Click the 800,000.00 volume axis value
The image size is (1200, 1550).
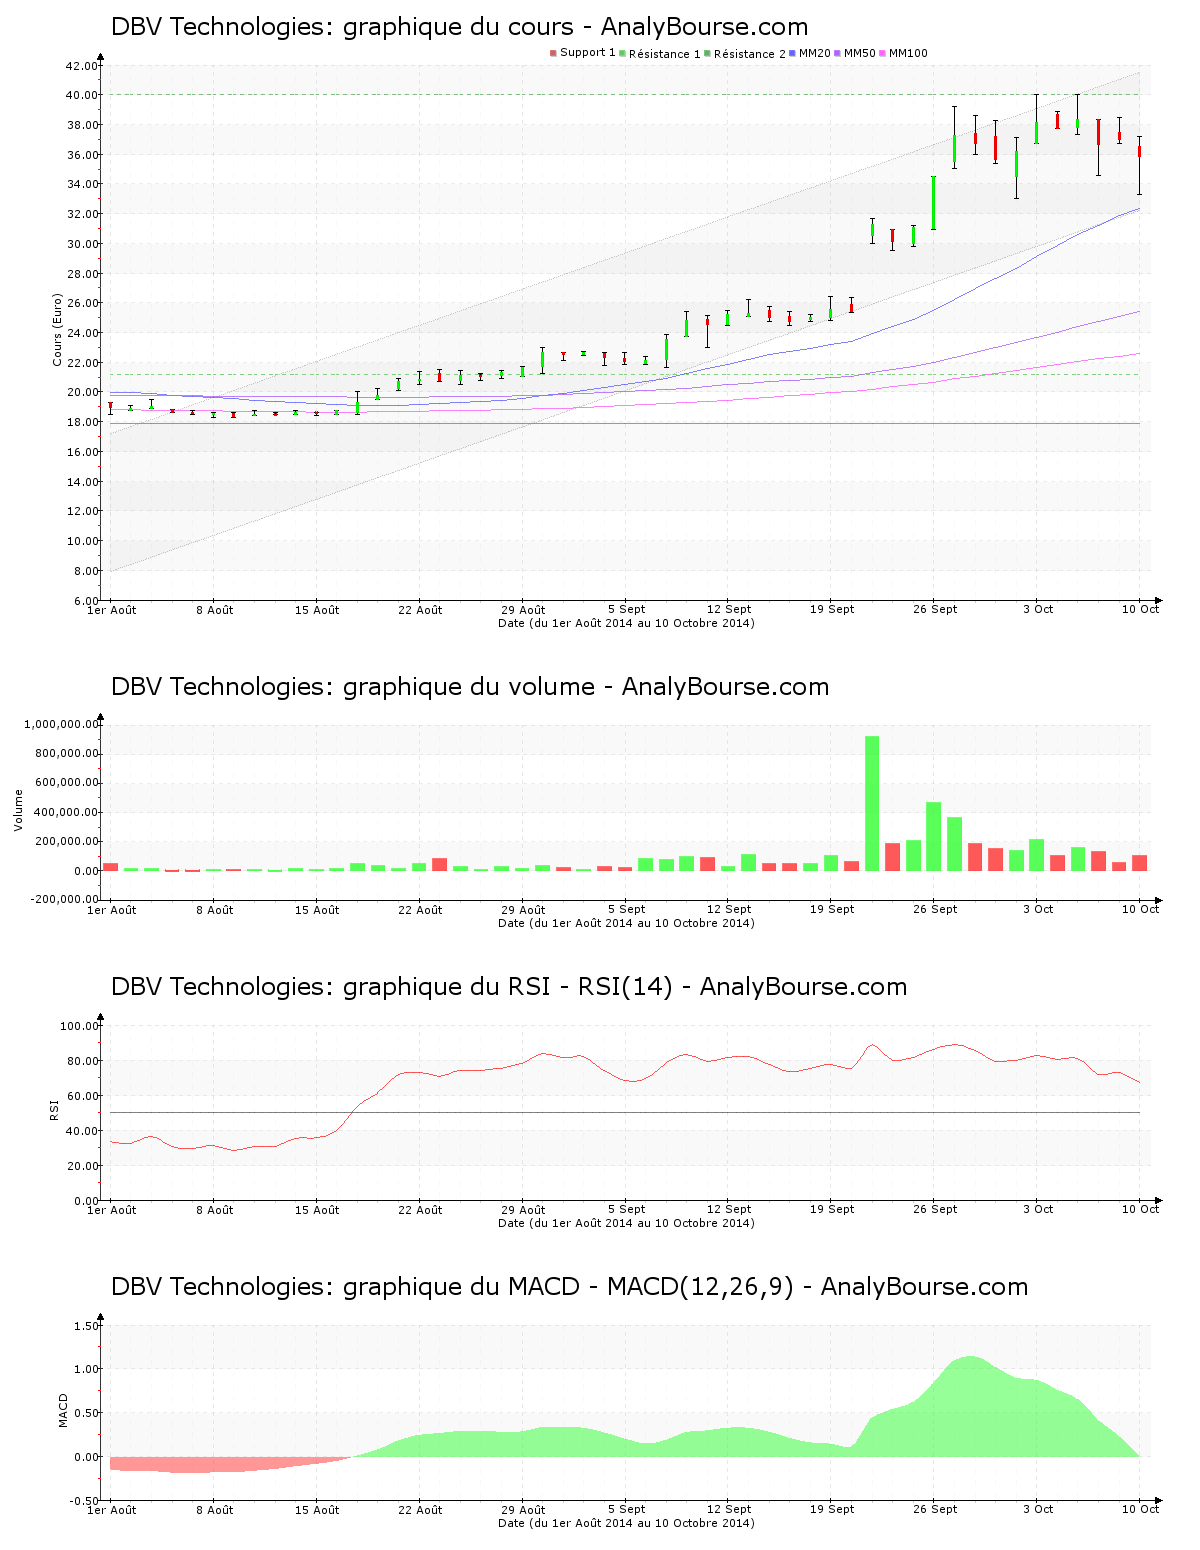[66, 753]
